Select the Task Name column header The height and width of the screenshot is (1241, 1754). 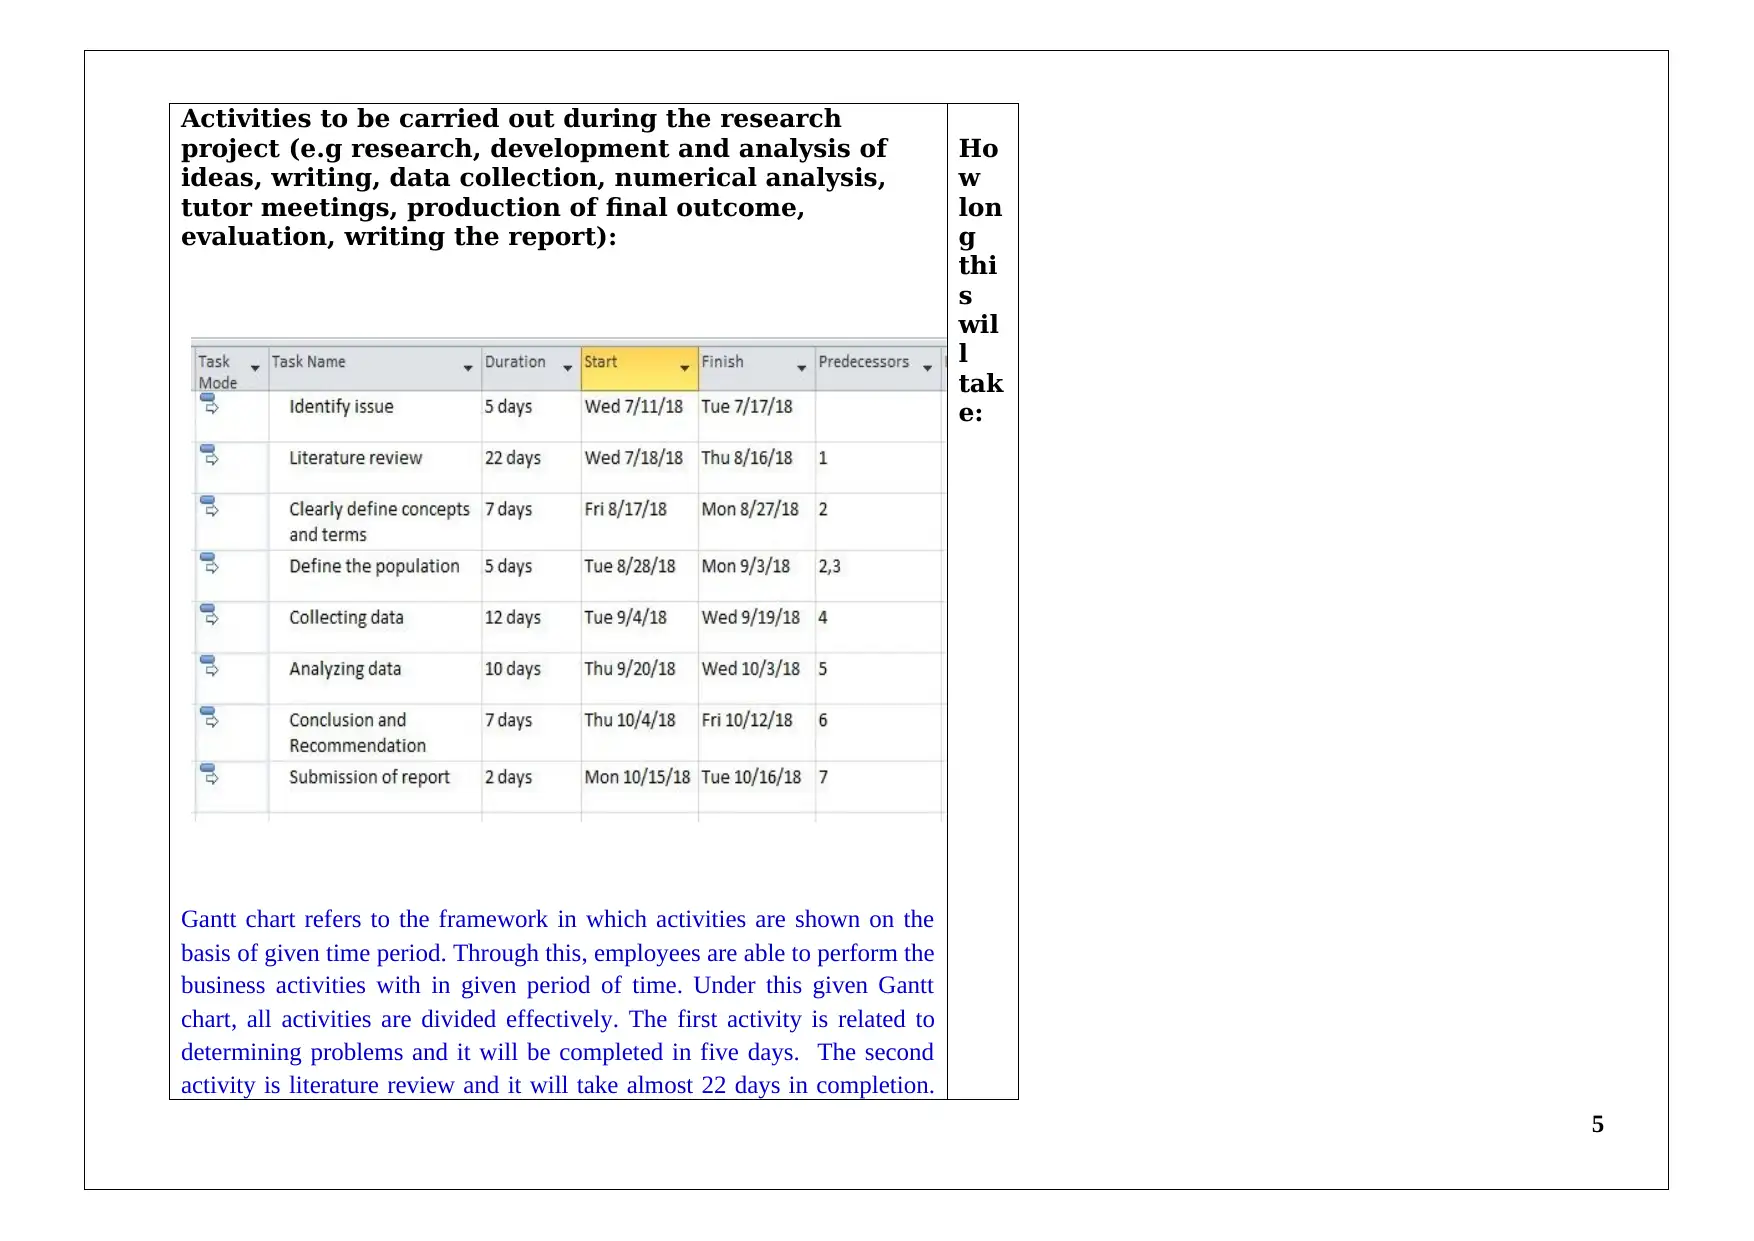(x=375, y=368)
